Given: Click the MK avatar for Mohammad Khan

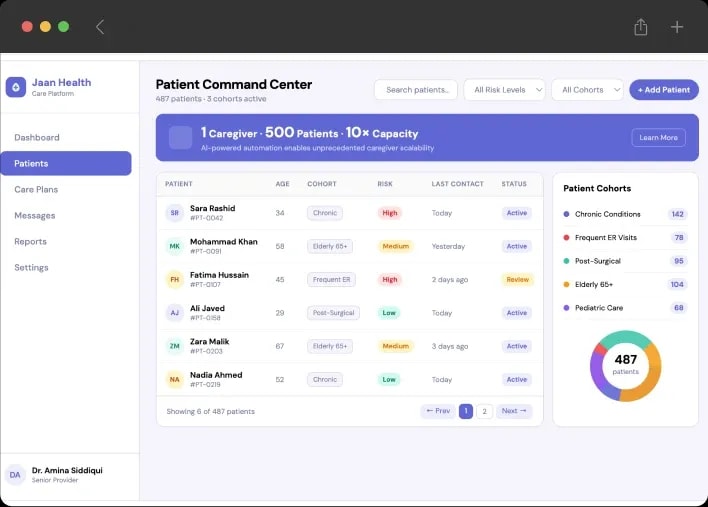Looking at the screenshot, I should (x=174, y=246).
